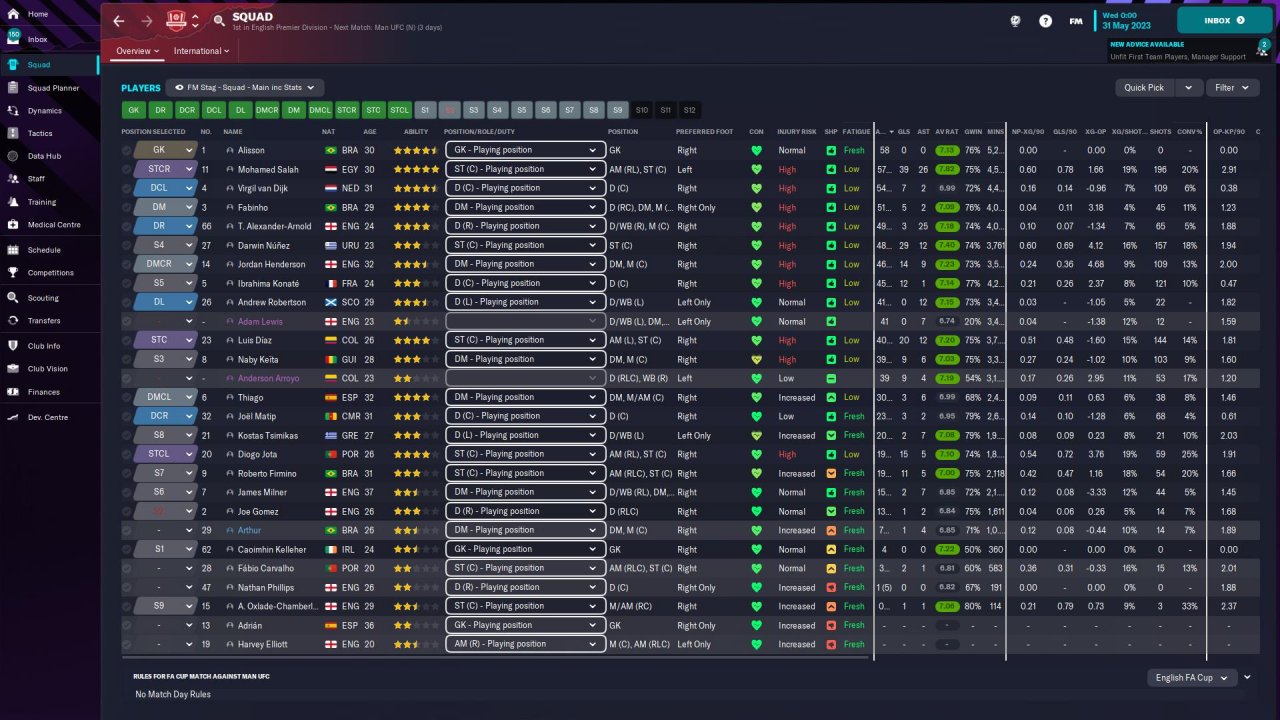Toggle the selection circle for Fabinho

tap(127, 208)
